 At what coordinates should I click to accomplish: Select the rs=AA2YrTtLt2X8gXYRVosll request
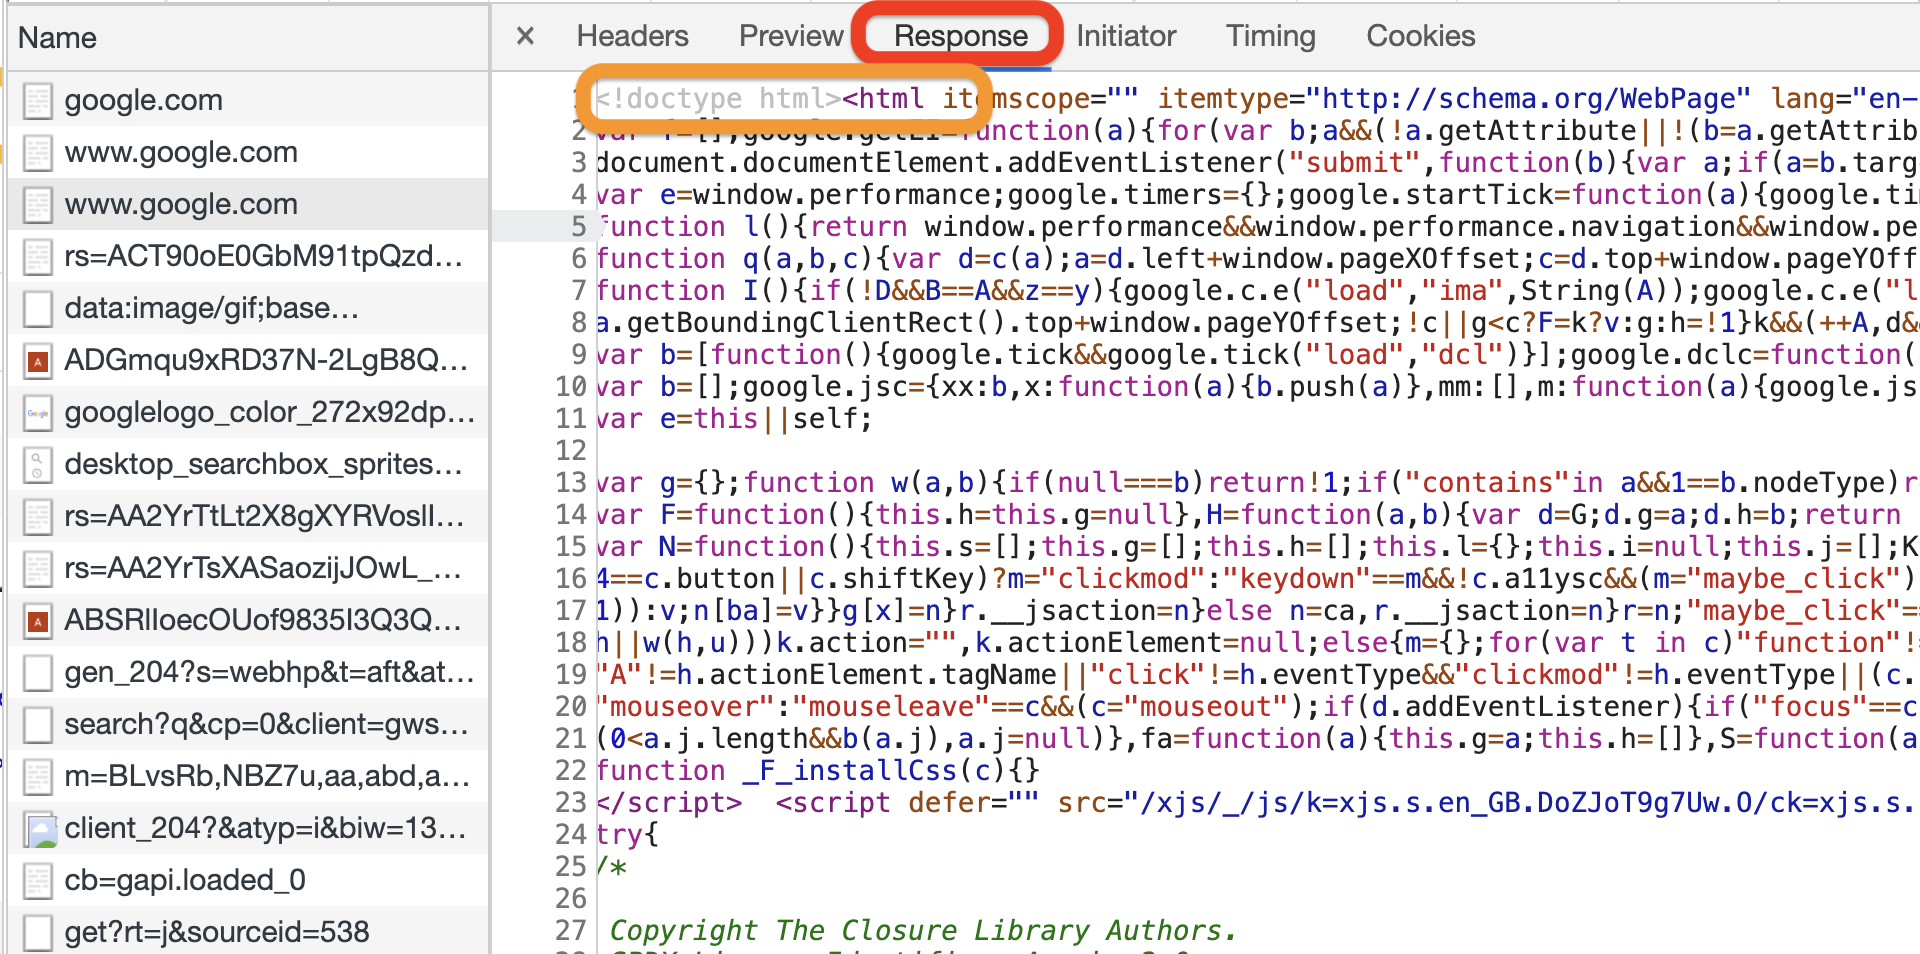248,516
